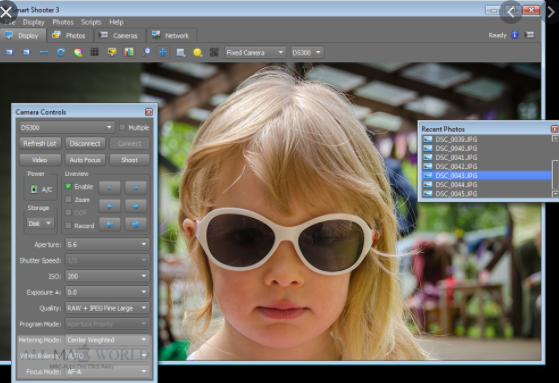Click the medium left focus arrow beside Zoom

(109, 206)
